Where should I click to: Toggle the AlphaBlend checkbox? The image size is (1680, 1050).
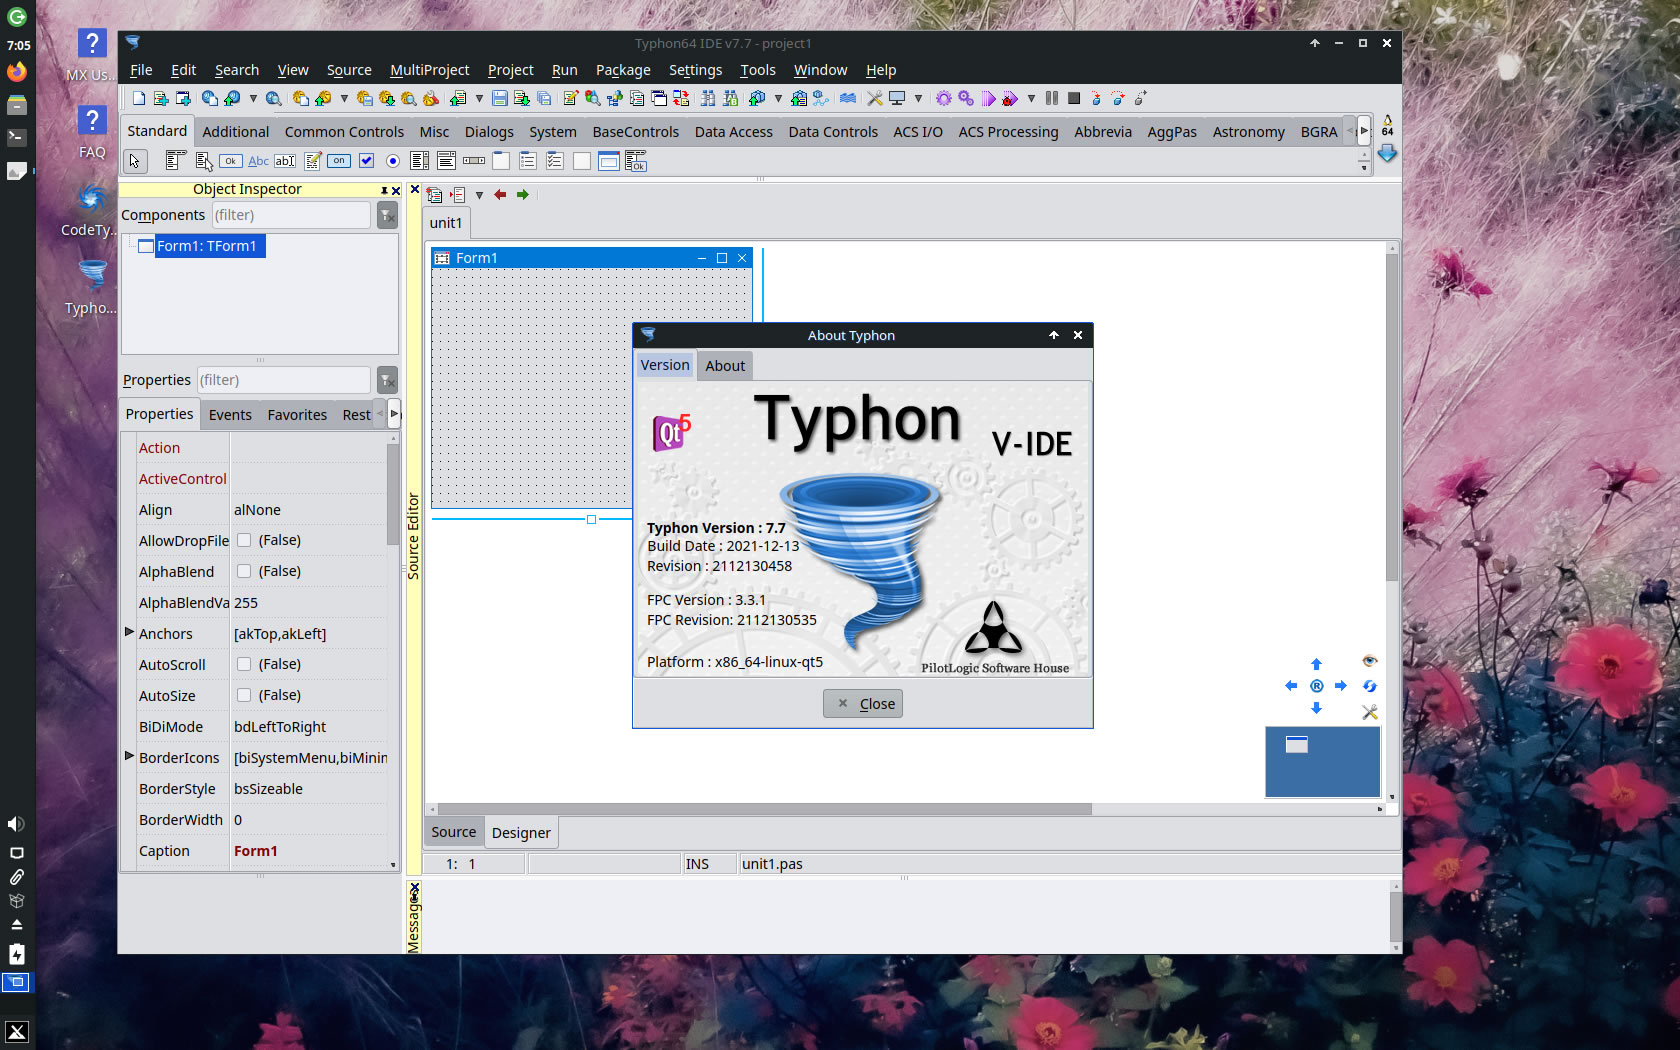point(244,571)
